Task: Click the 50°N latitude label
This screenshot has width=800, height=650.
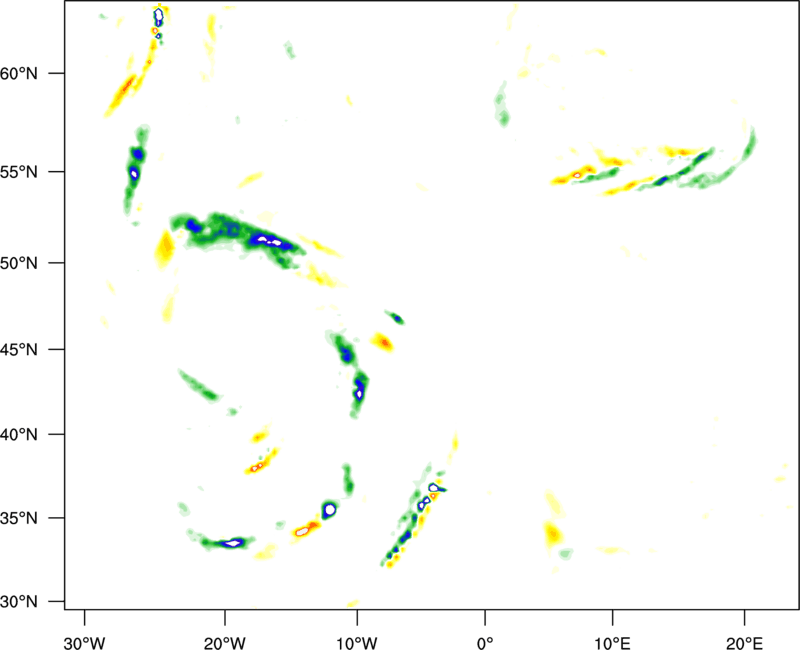Action: coord(19,263)
